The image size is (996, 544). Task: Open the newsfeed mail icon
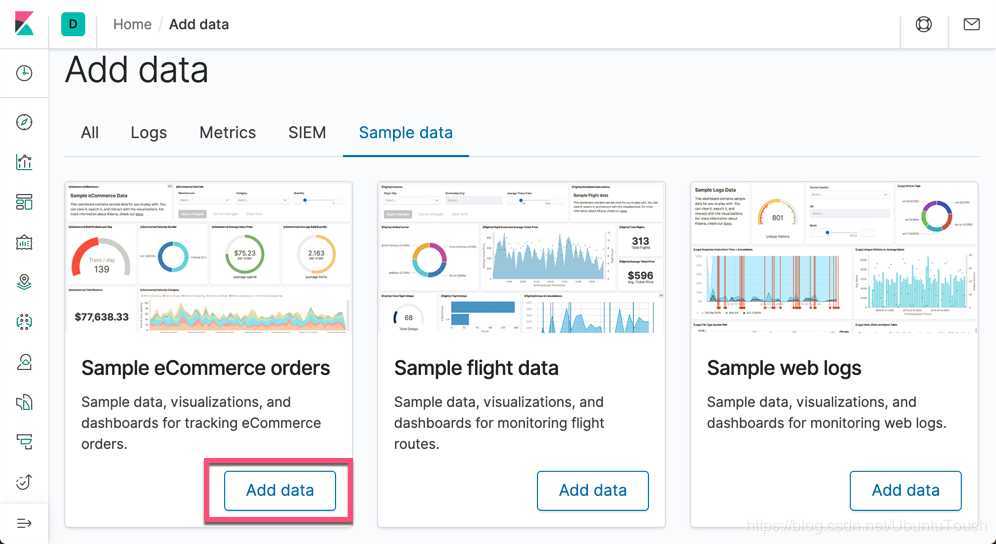(971, 24)
